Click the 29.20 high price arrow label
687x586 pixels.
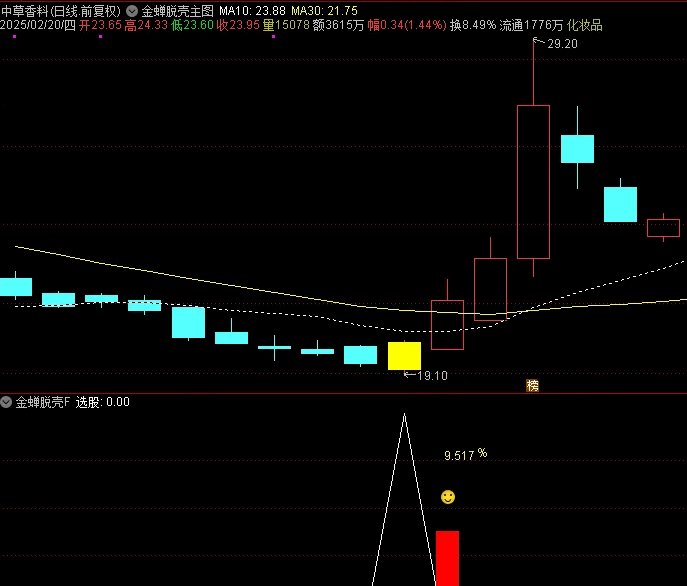(556, 44)
